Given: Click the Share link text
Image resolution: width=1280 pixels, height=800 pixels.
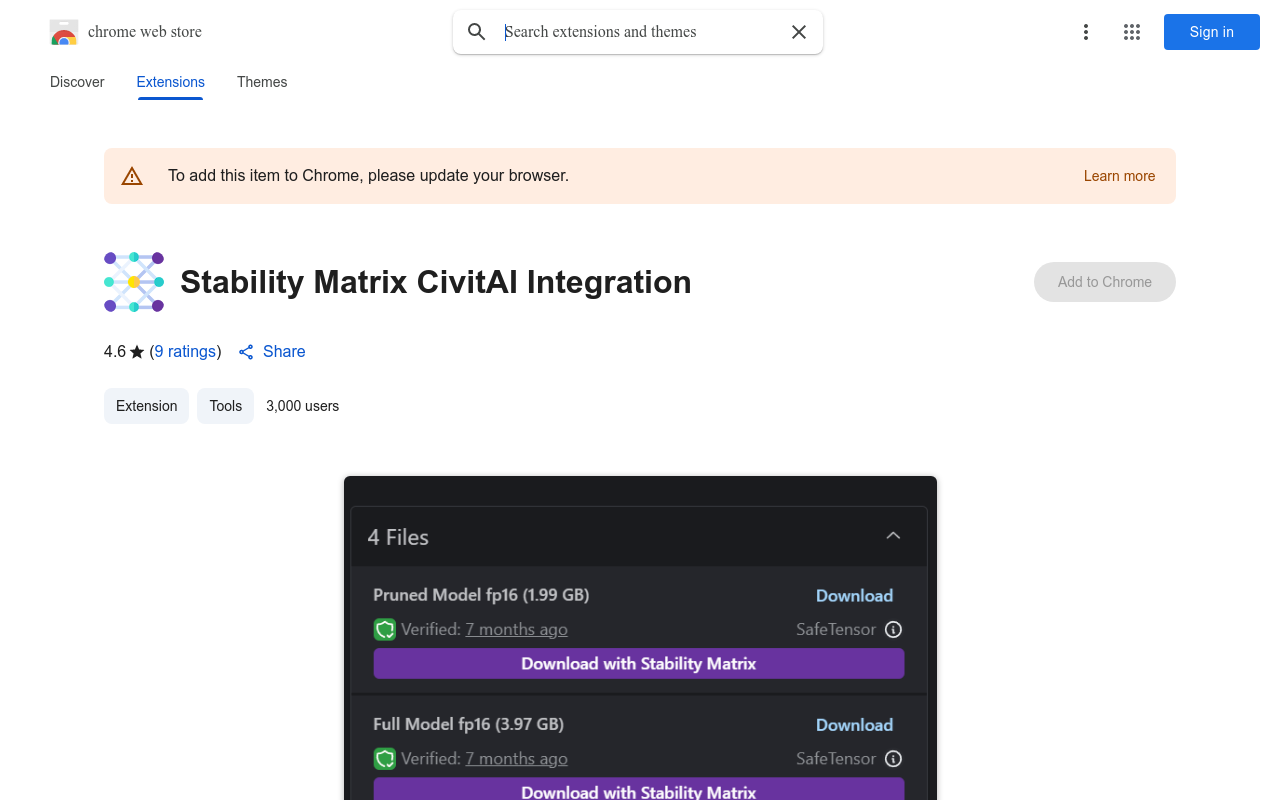Looking at the screenshot, I should coord(284,351).
